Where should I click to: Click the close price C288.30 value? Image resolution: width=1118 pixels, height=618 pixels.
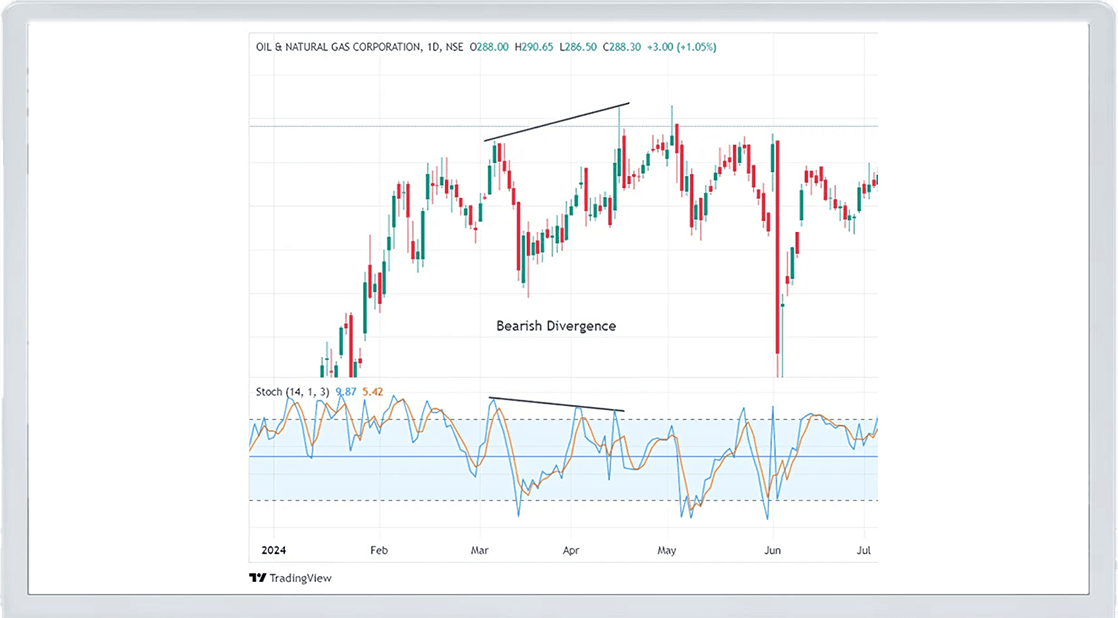[x=623, y=47]
